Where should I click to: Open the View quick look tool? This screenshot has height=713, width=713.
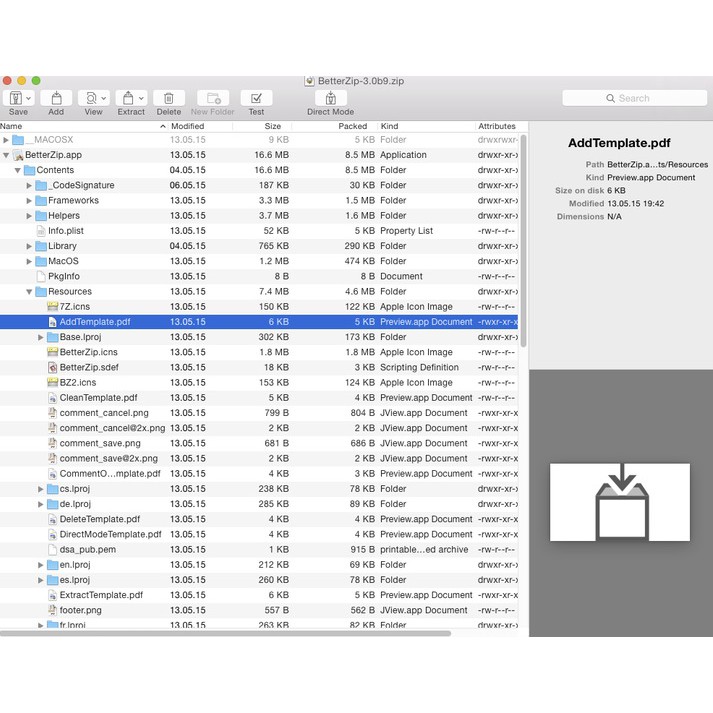[x=92, y=98]
